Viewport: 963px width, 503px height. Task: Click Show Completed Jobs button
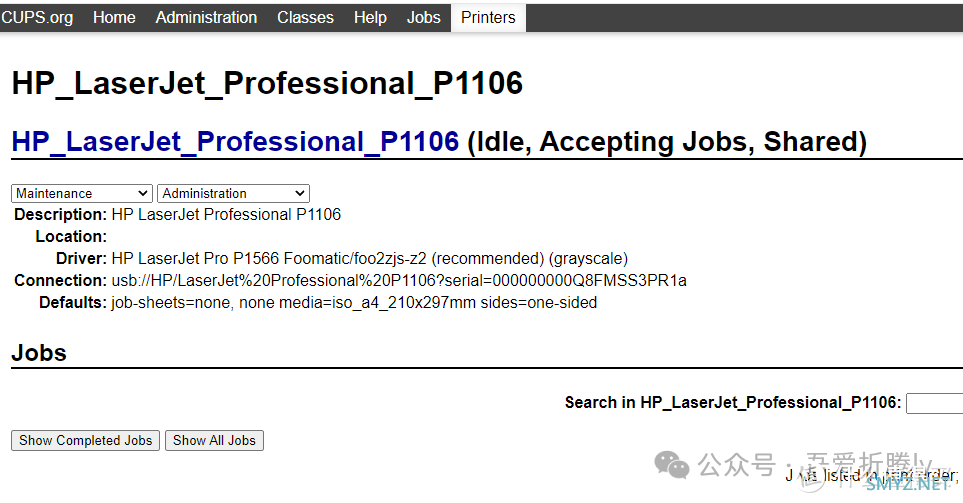[85, 440]
